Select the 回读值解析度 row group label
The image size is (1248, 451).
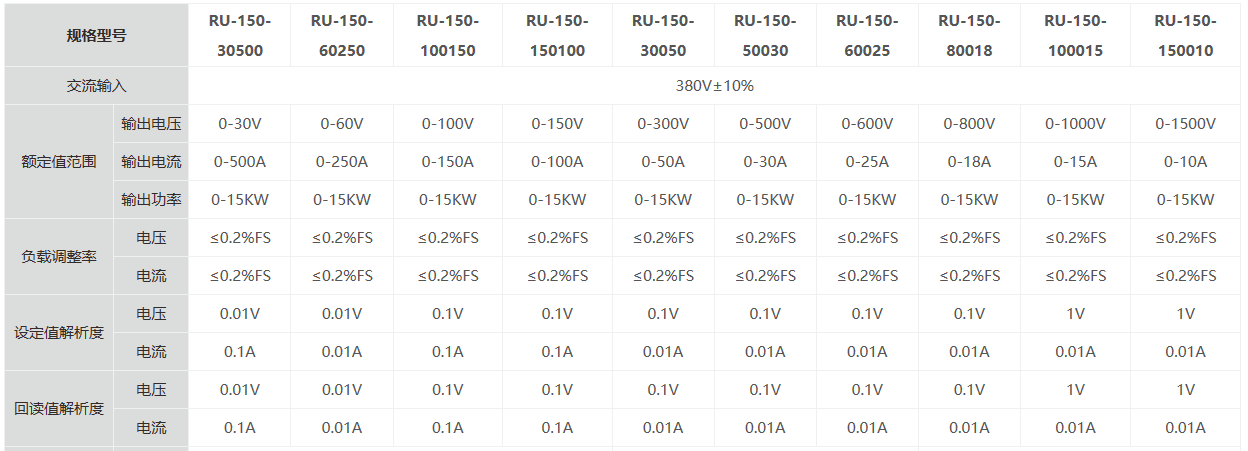tap(59, 409)
